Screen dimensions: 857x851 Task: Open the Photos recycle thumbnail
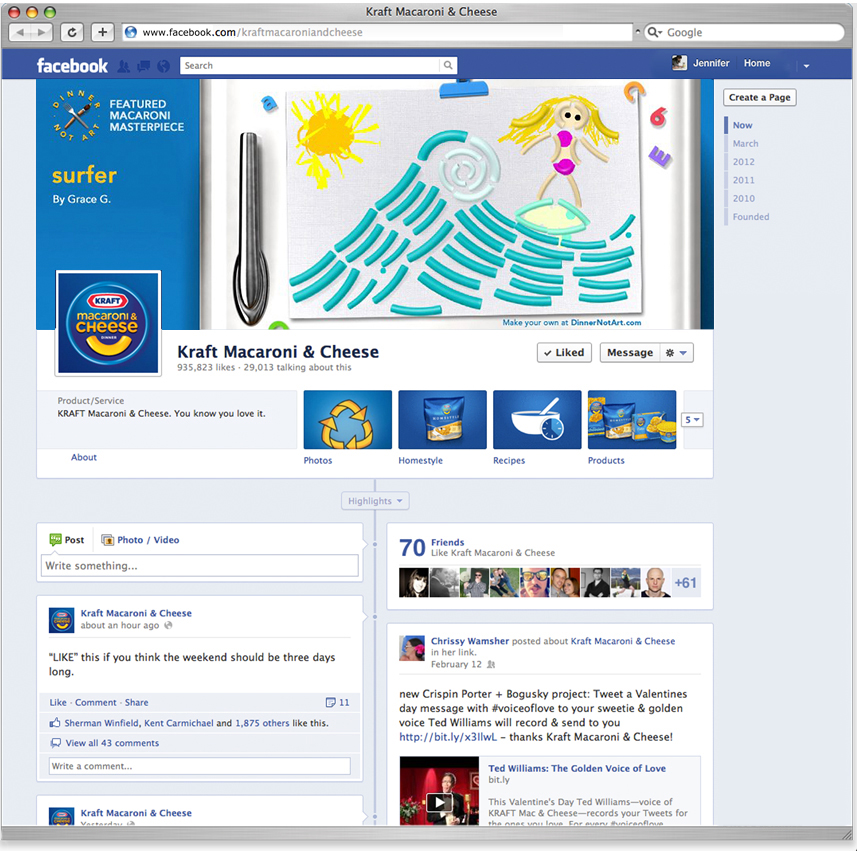348,420
